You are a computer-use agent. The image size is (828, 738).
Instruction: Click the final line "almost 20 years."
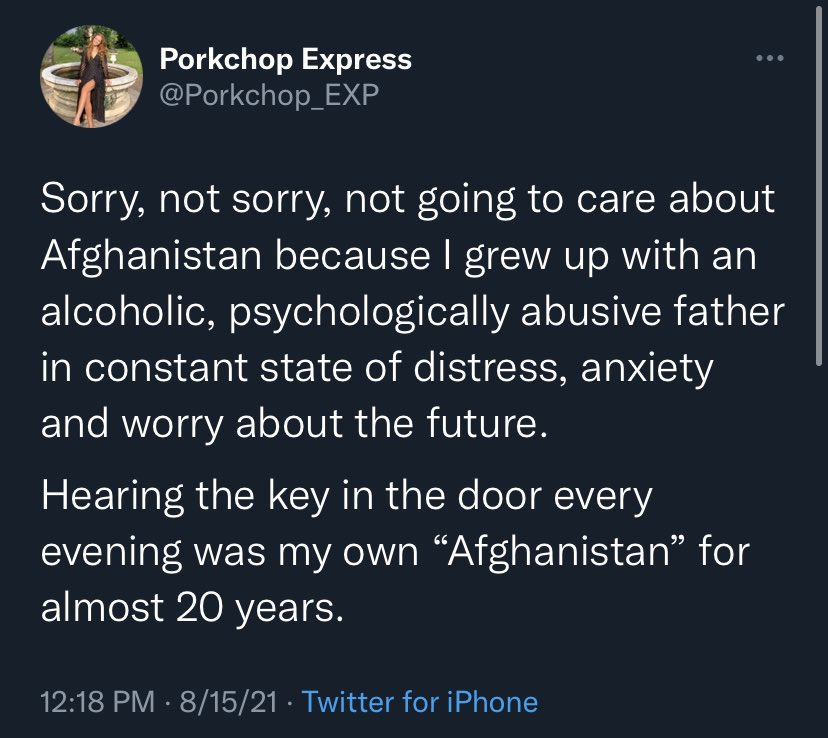(x=192, y=606)
